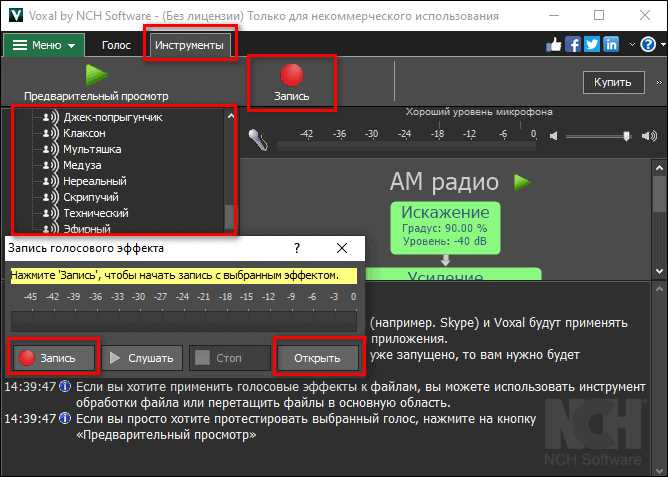Share on LinkedIn icon
Screen dimensions: 668x477
click(611, 44)
